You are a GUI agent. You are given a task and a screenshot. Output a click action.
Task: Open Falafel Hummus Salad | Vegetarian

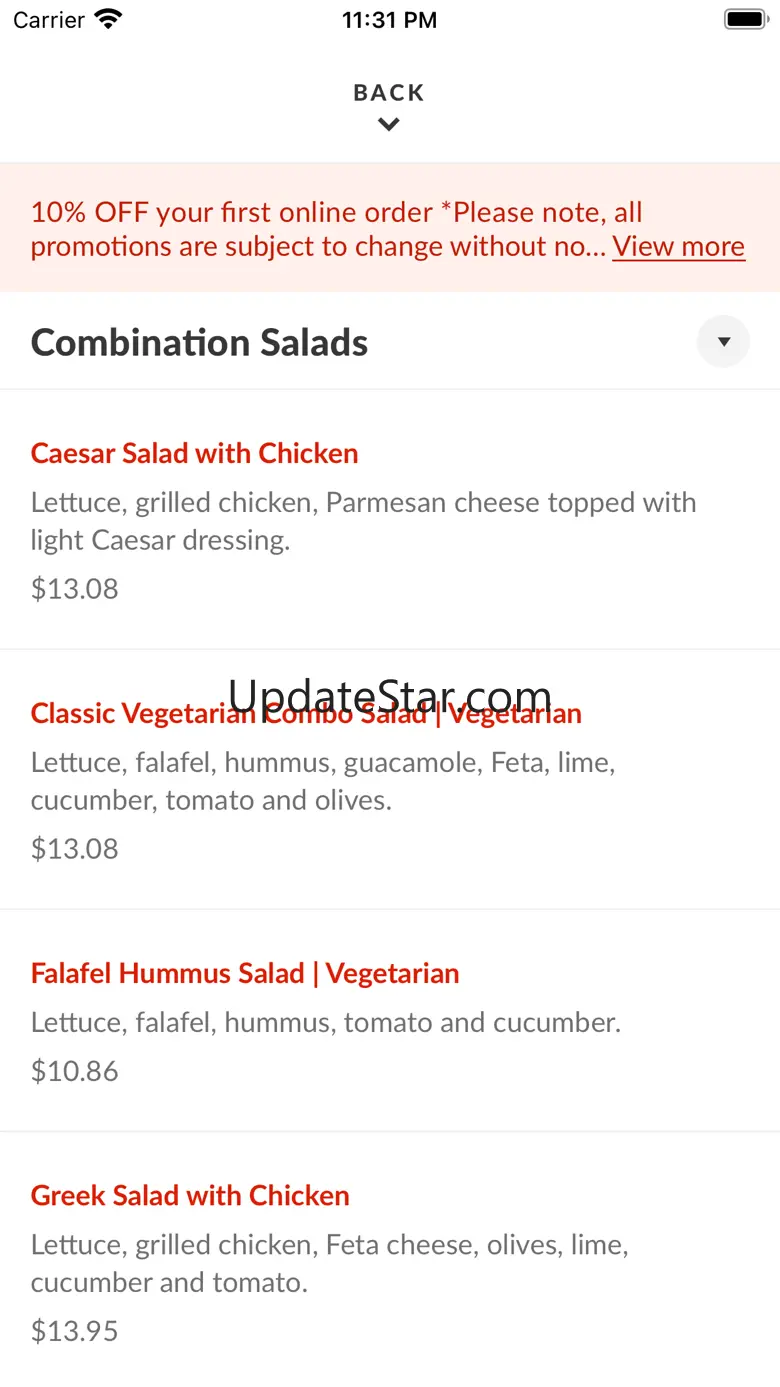245,973
